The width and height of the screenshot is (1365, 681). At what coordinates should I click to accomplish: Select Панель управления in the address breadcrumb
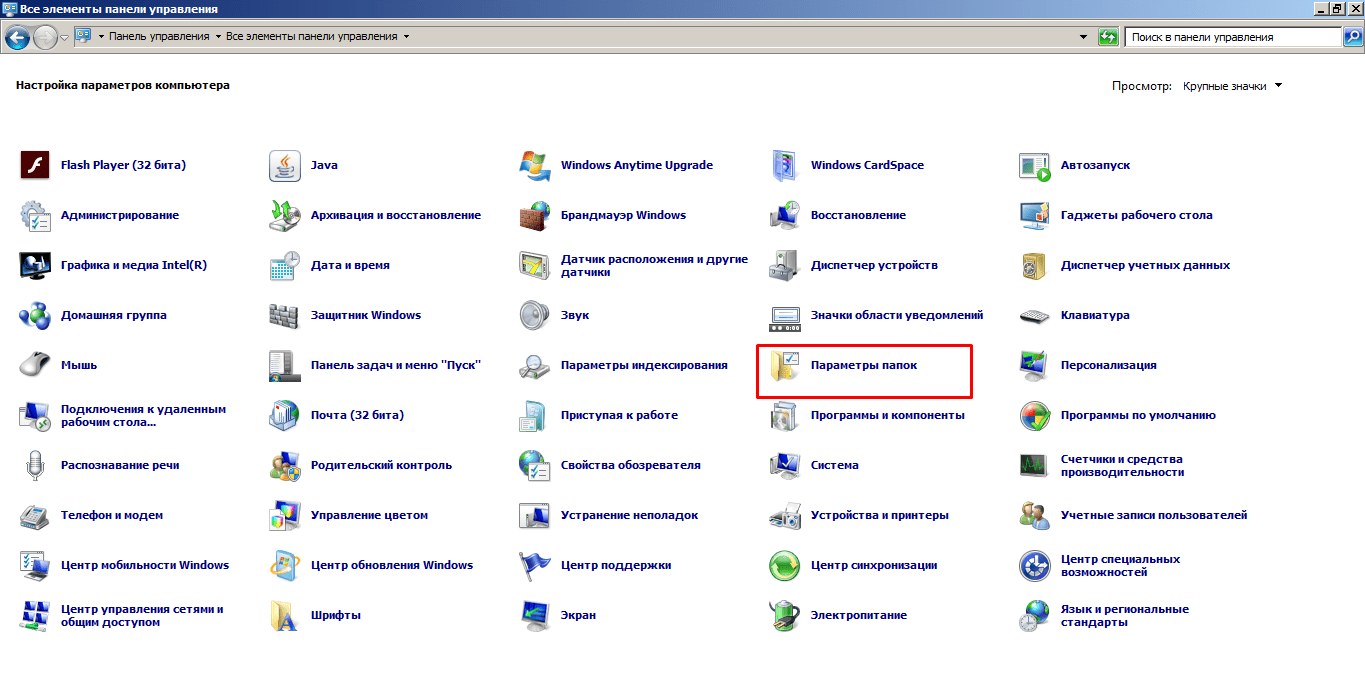point(159,37)
